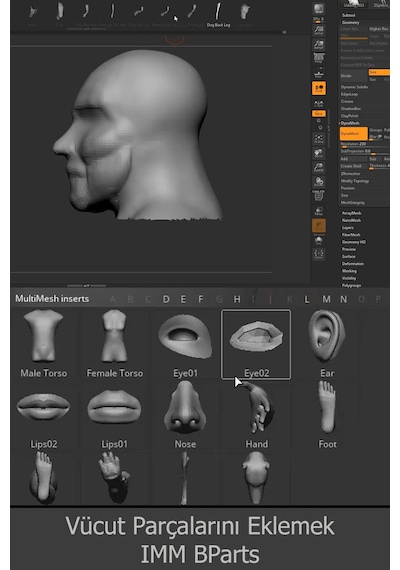The width and height of the screenshot is (400, 570).
Task: Select the Female Torso insert mesh
Action: click(x=114, y=344)
